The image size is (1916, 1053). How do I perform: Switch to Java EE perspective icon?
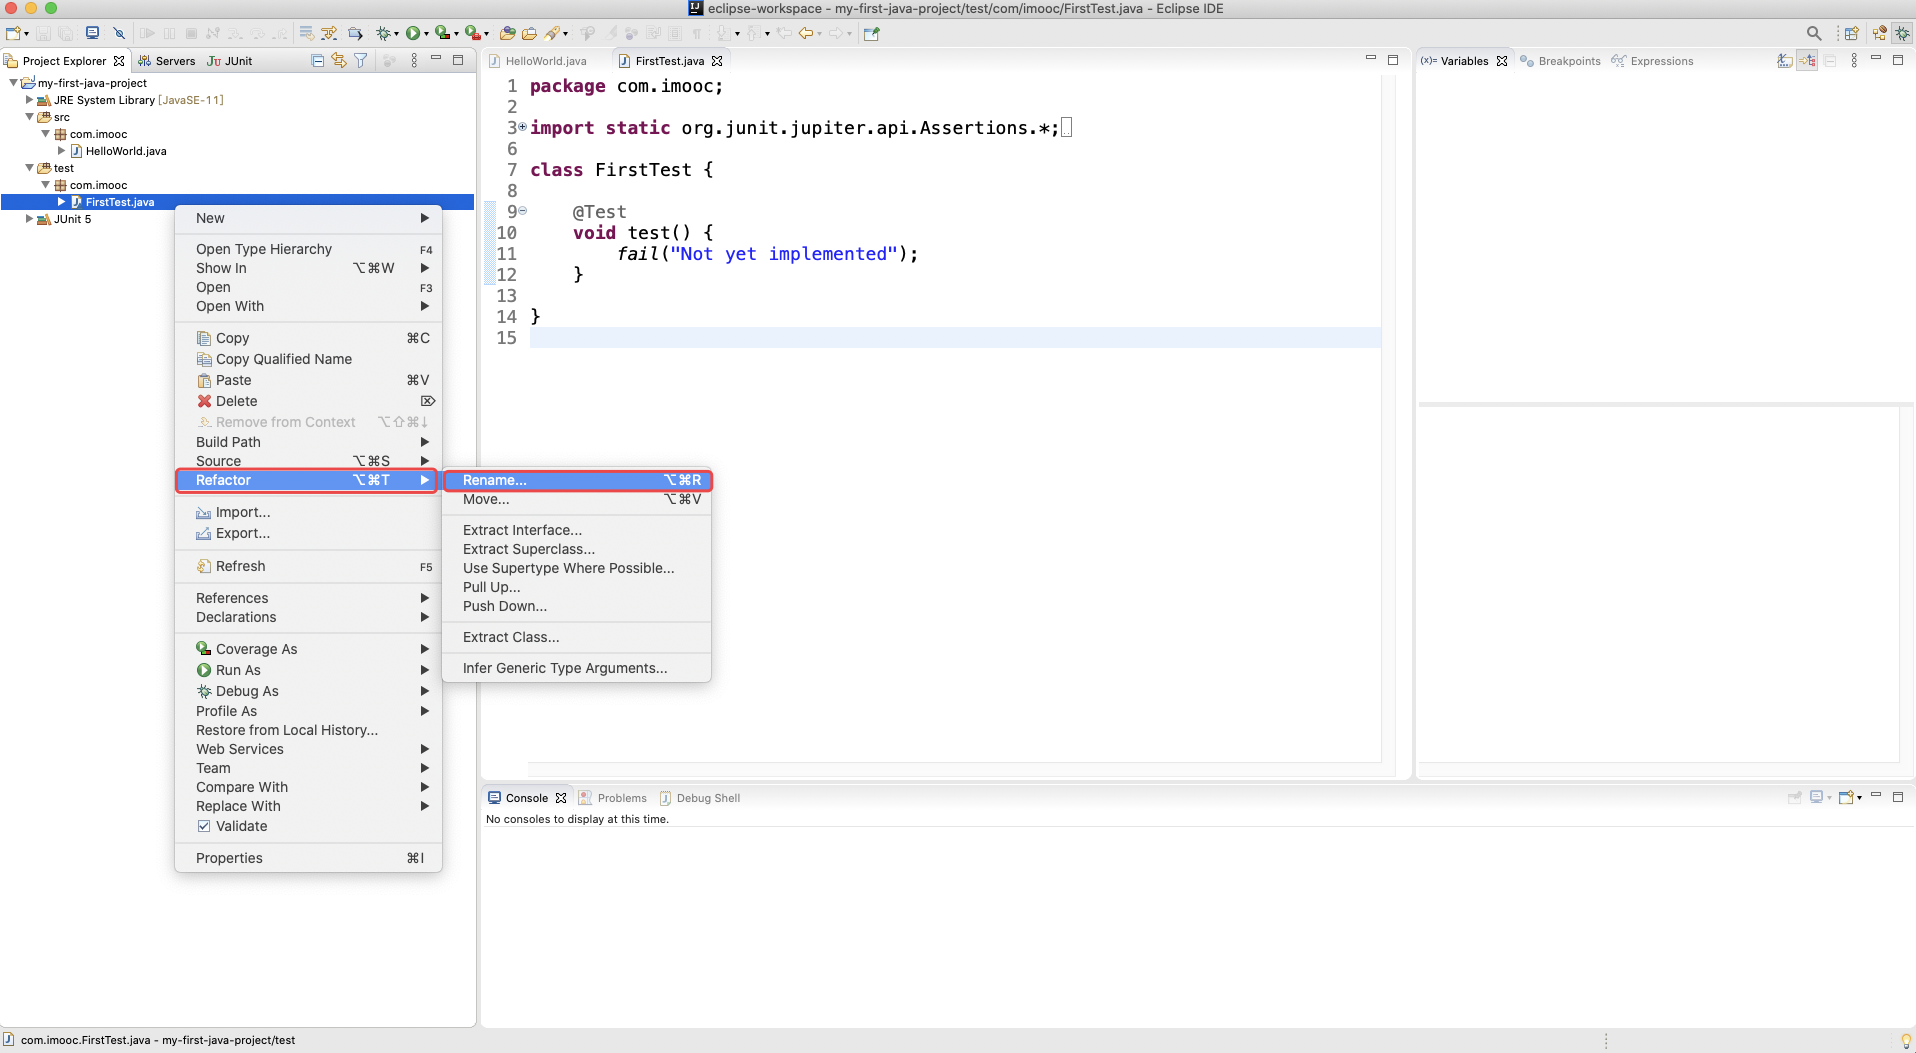pos(1879,33)
